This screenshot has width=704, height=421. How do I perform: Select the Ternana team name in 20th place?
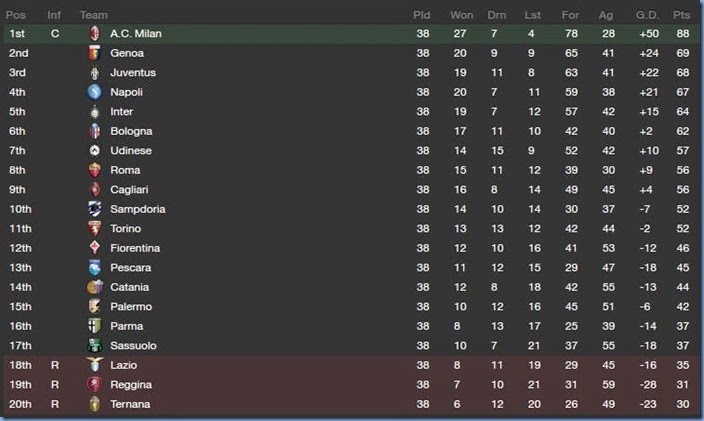[x=131, y=404]
